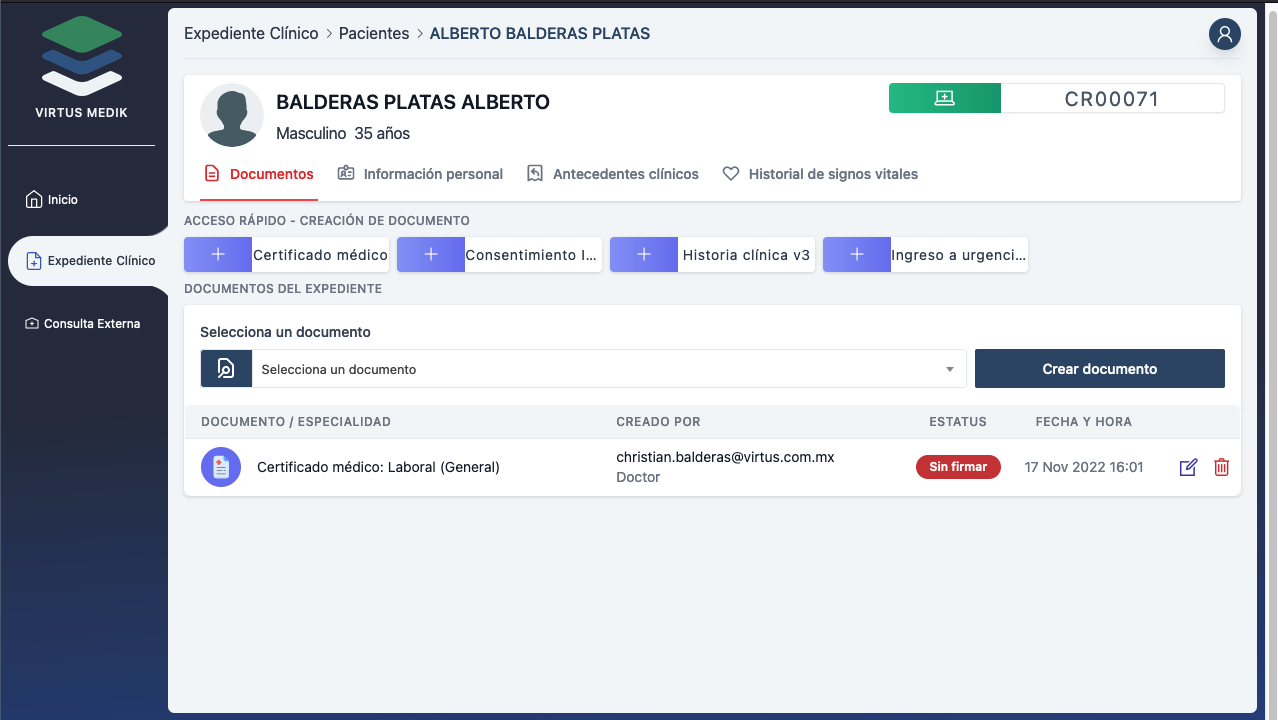This screenshot has width=1278, height=720.
Task: Click the green laptop icon beside CR00071
Action: tap(944, 98)
